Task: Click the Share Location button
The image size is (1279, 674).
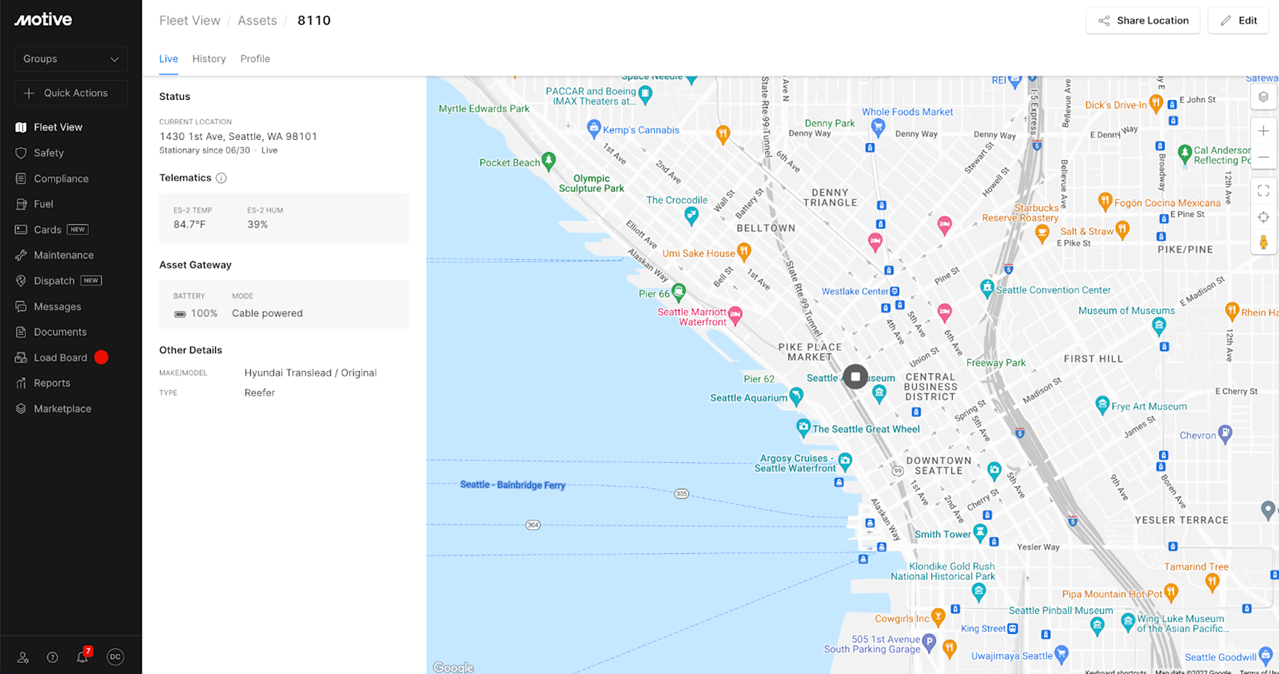Action: pyautogui.click(x=1143, y=21)
